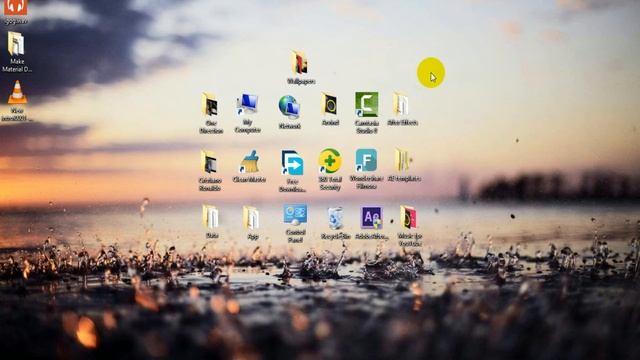Open the Make Material D... folder
This screenshot has height=360, width=640.
(x=16, y=43)
